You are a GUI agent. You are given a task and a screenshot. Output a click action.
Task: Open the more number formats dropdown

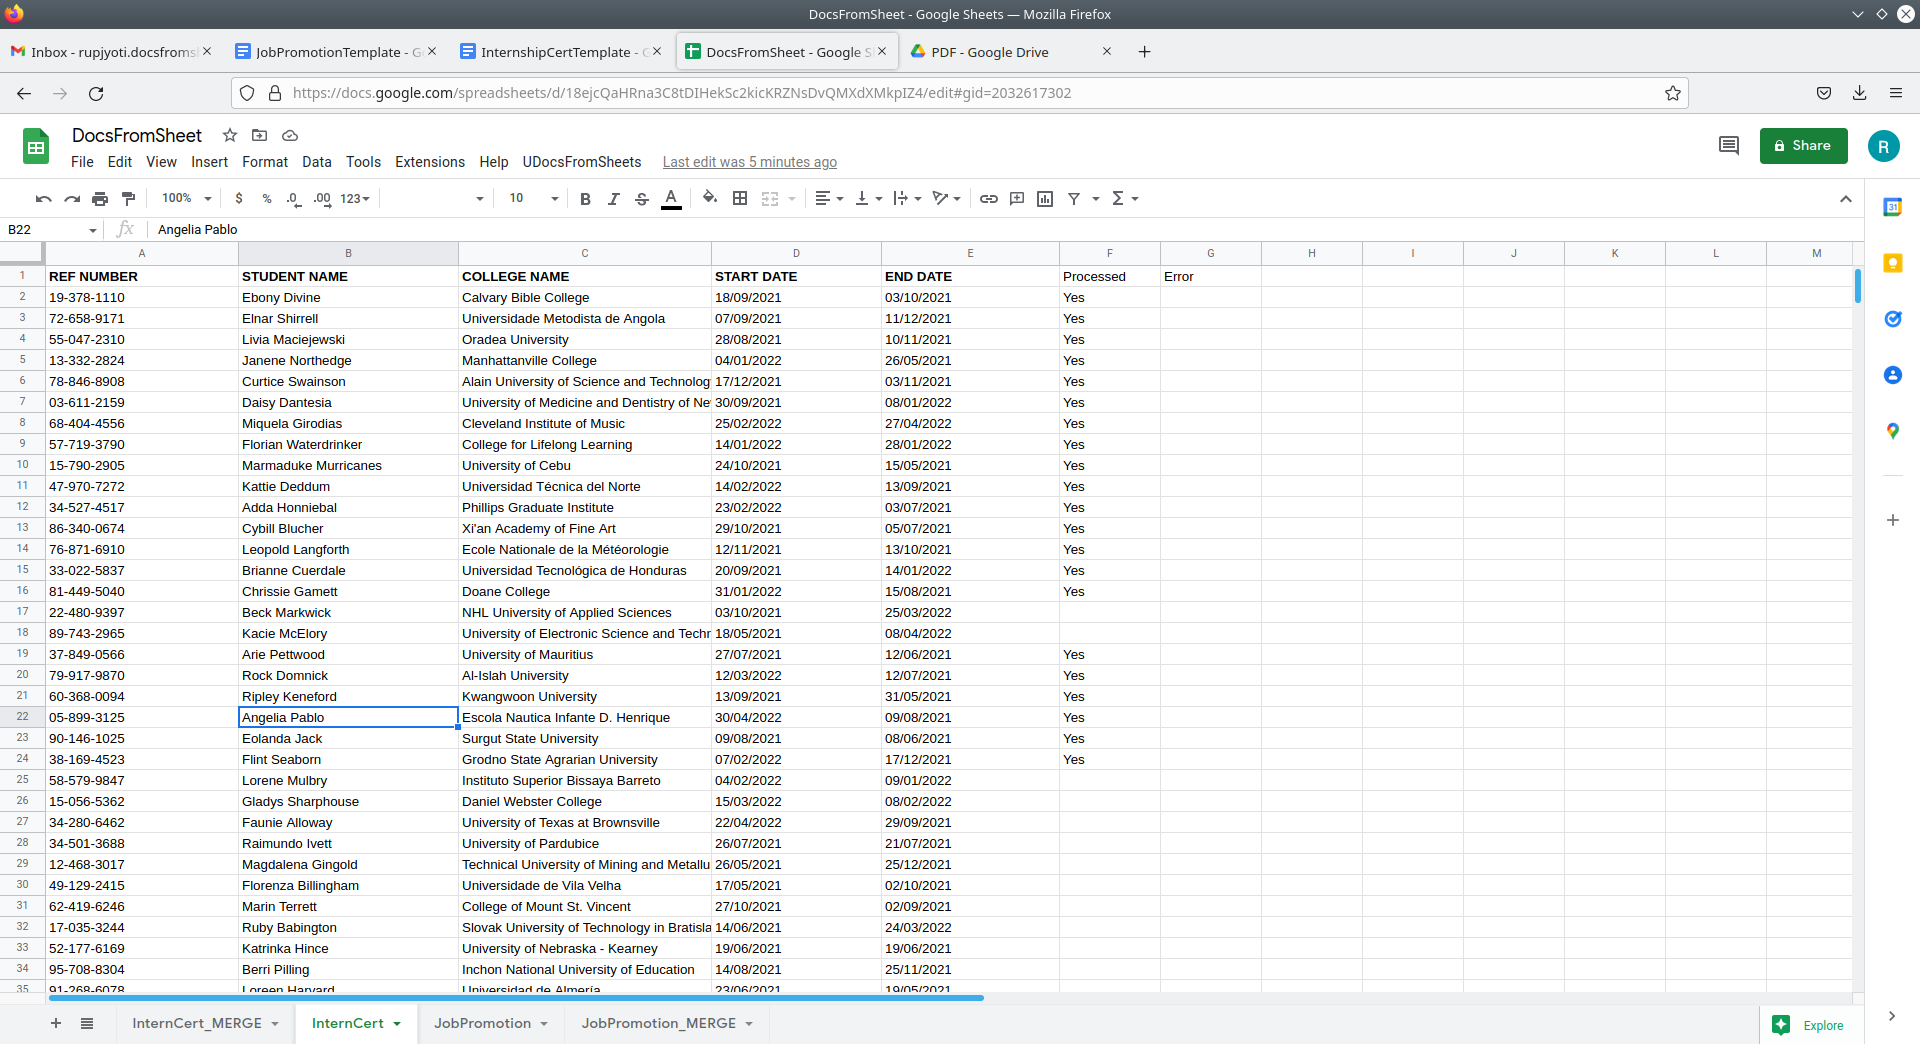(x=355, y=199)
